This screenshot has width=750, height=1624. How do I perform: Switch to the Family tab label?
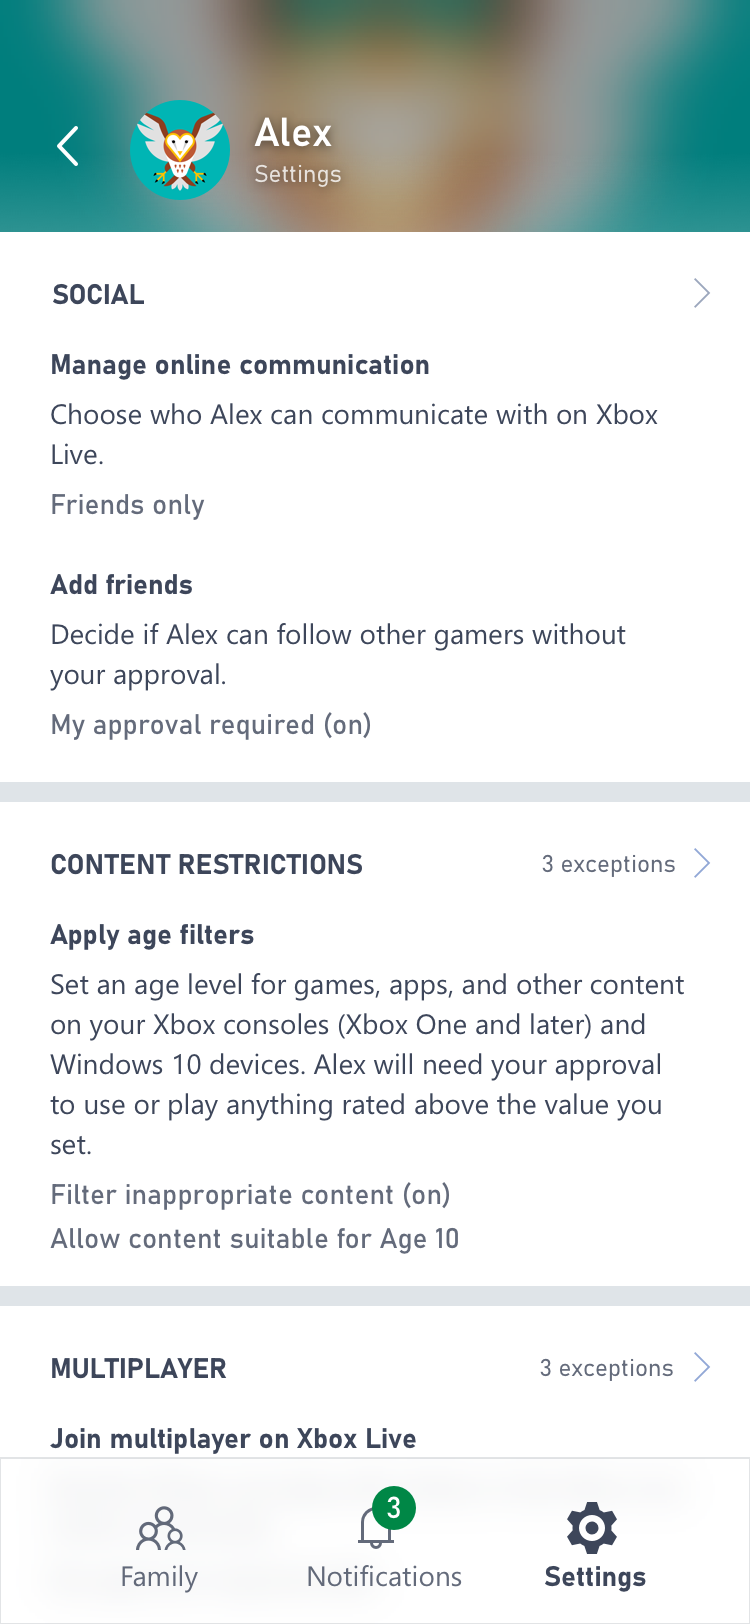159,1577
